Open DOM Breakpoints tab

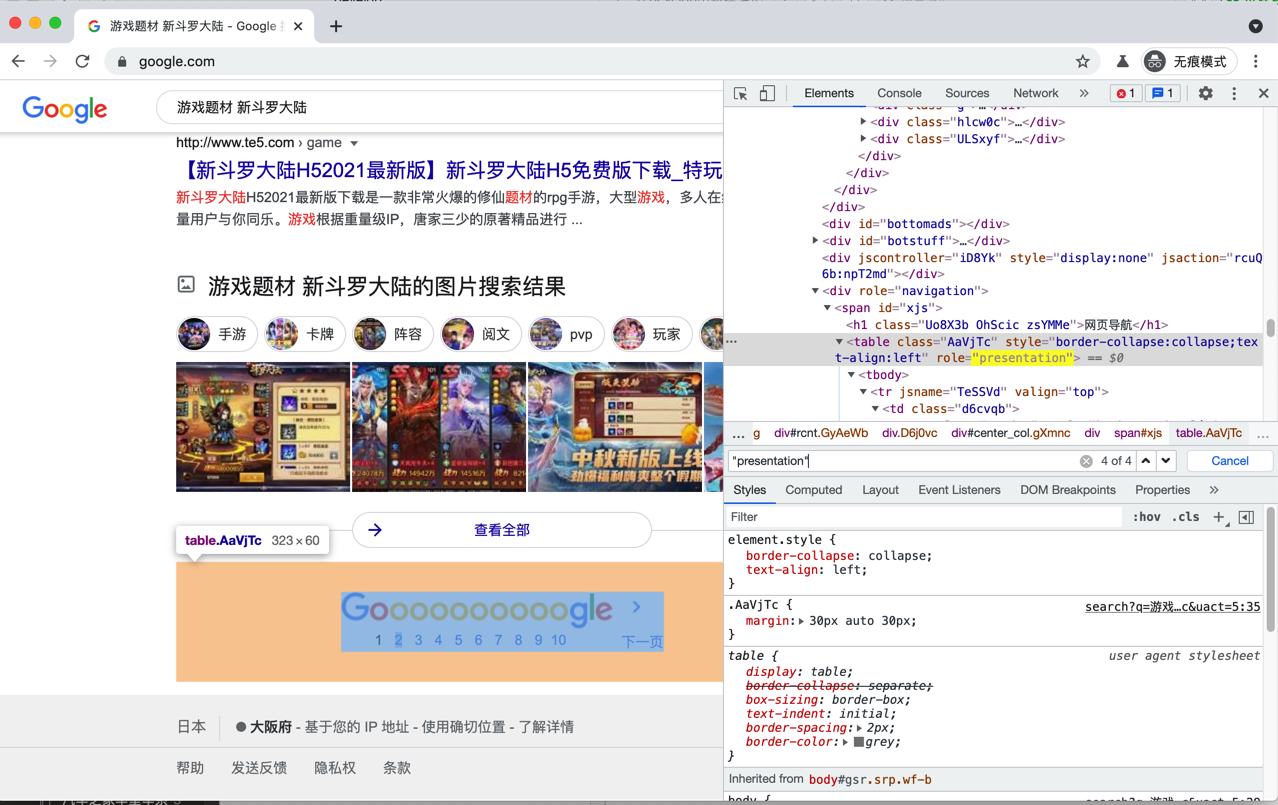pyautogui.click(x=1067, y=490)
